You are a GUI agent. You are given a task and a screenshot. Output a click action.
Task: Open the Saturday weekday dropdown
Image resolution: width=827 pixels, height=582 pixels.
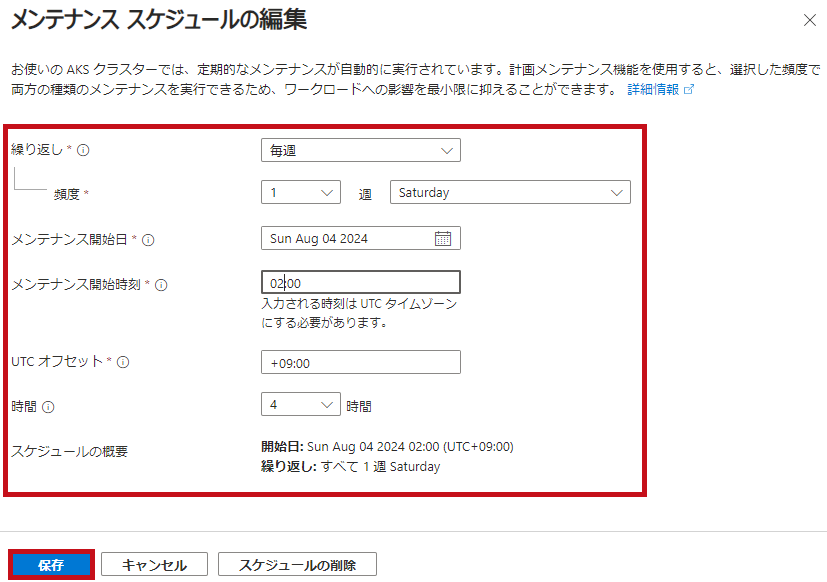click(x=510, y=192)
